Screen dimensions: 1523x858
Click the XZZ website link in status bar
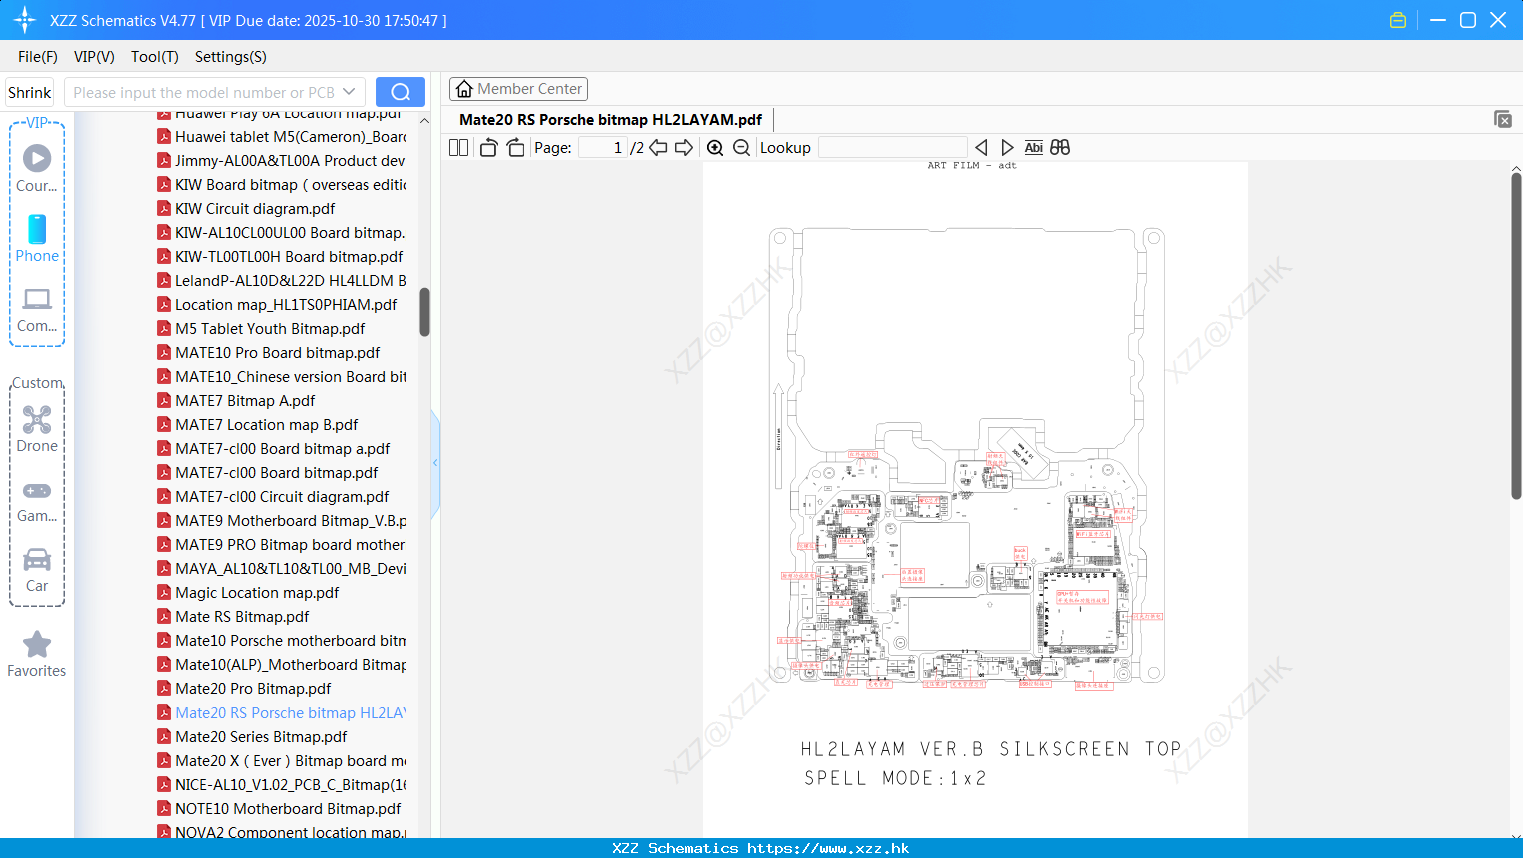[828, 848]
